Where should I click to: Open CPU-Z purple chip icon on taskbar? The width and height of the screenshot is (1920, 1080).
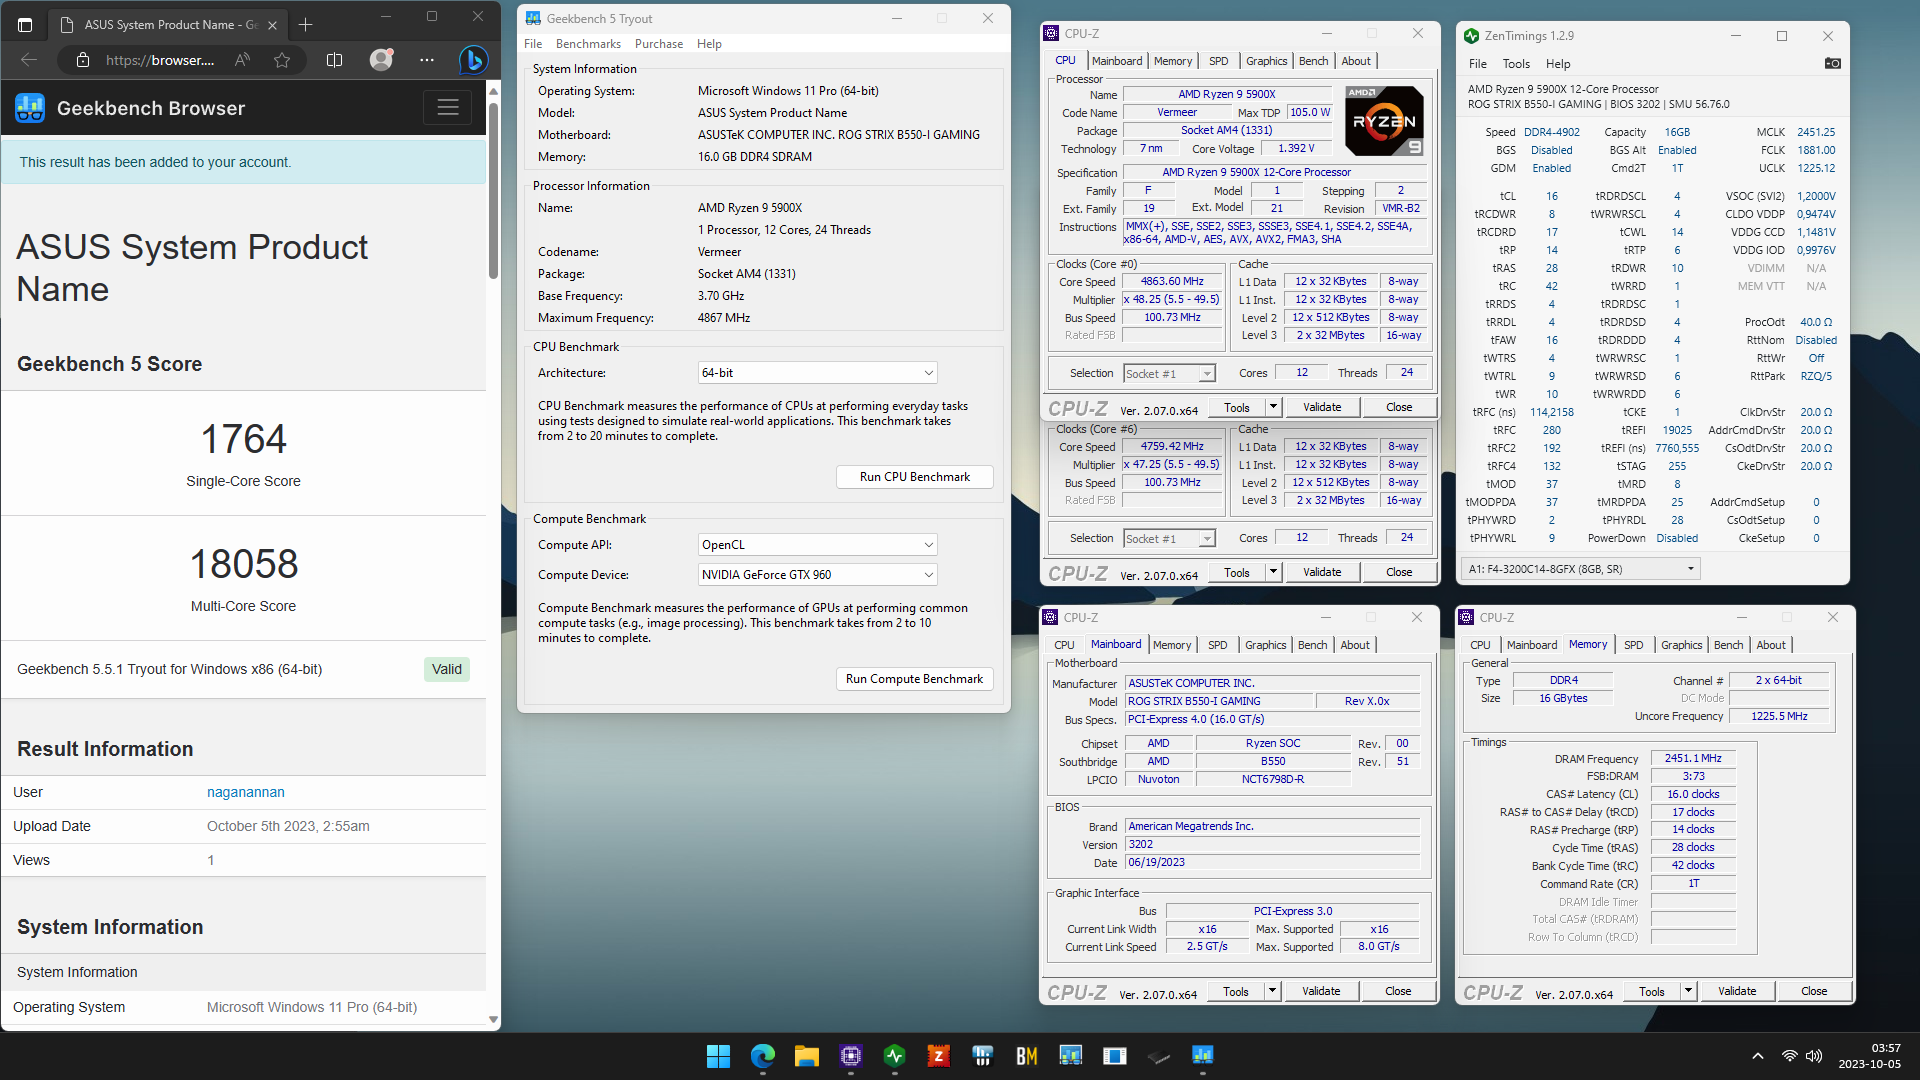coord(851,1056)
